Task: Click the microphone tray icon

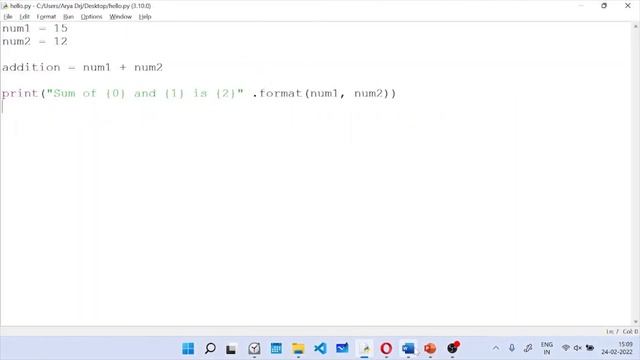Action: click(x=511, y=348)
